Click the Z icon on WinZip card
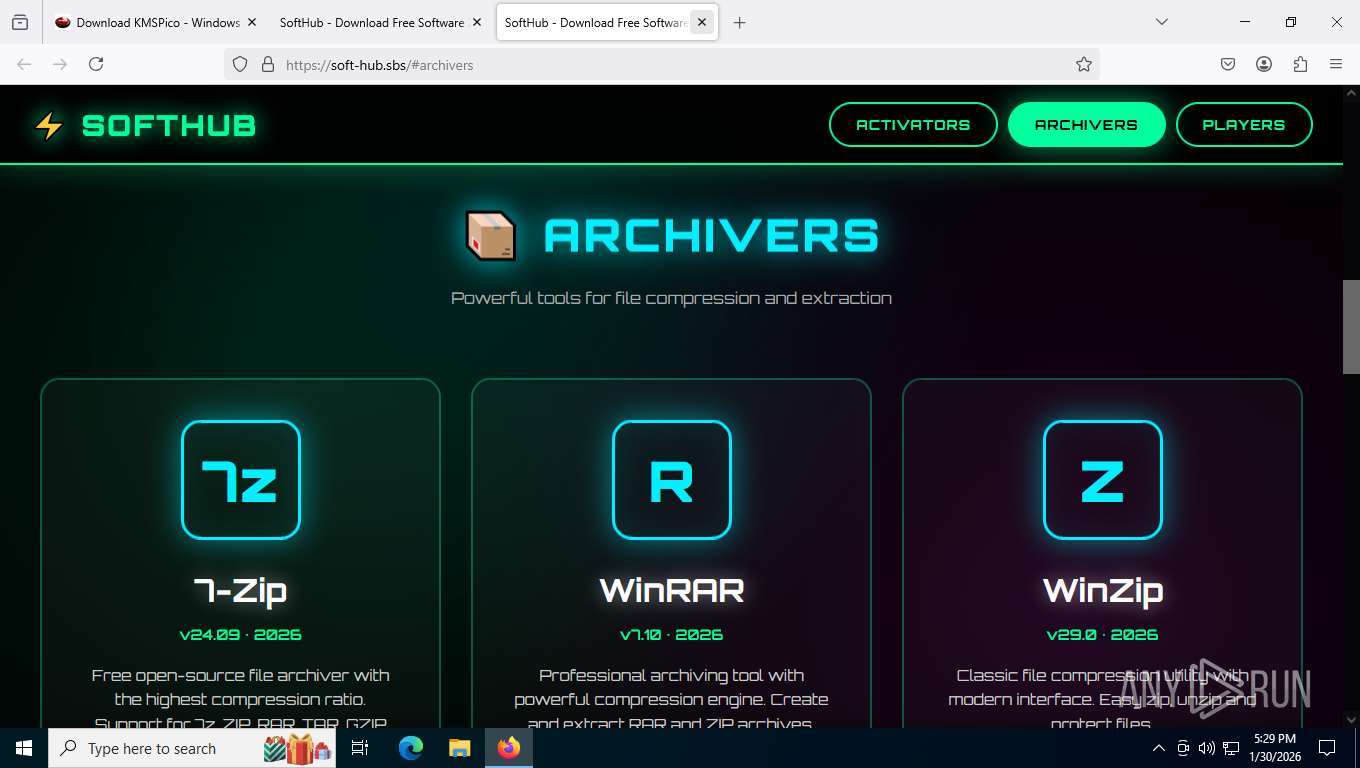This screenshot has height=768, width=1360. point(1103,480)
